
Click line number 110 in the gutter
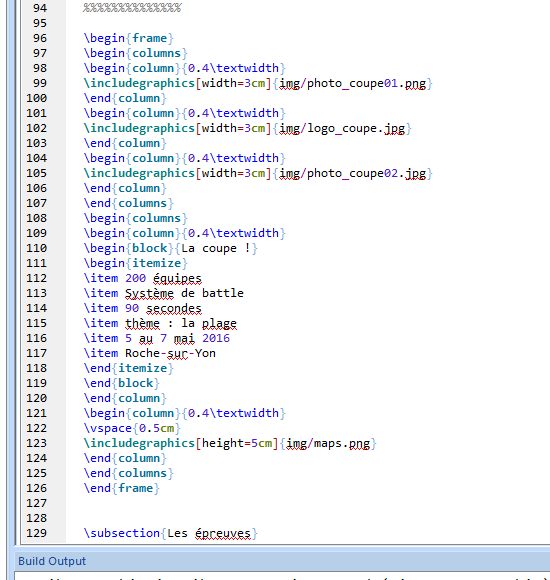(37, 248)
